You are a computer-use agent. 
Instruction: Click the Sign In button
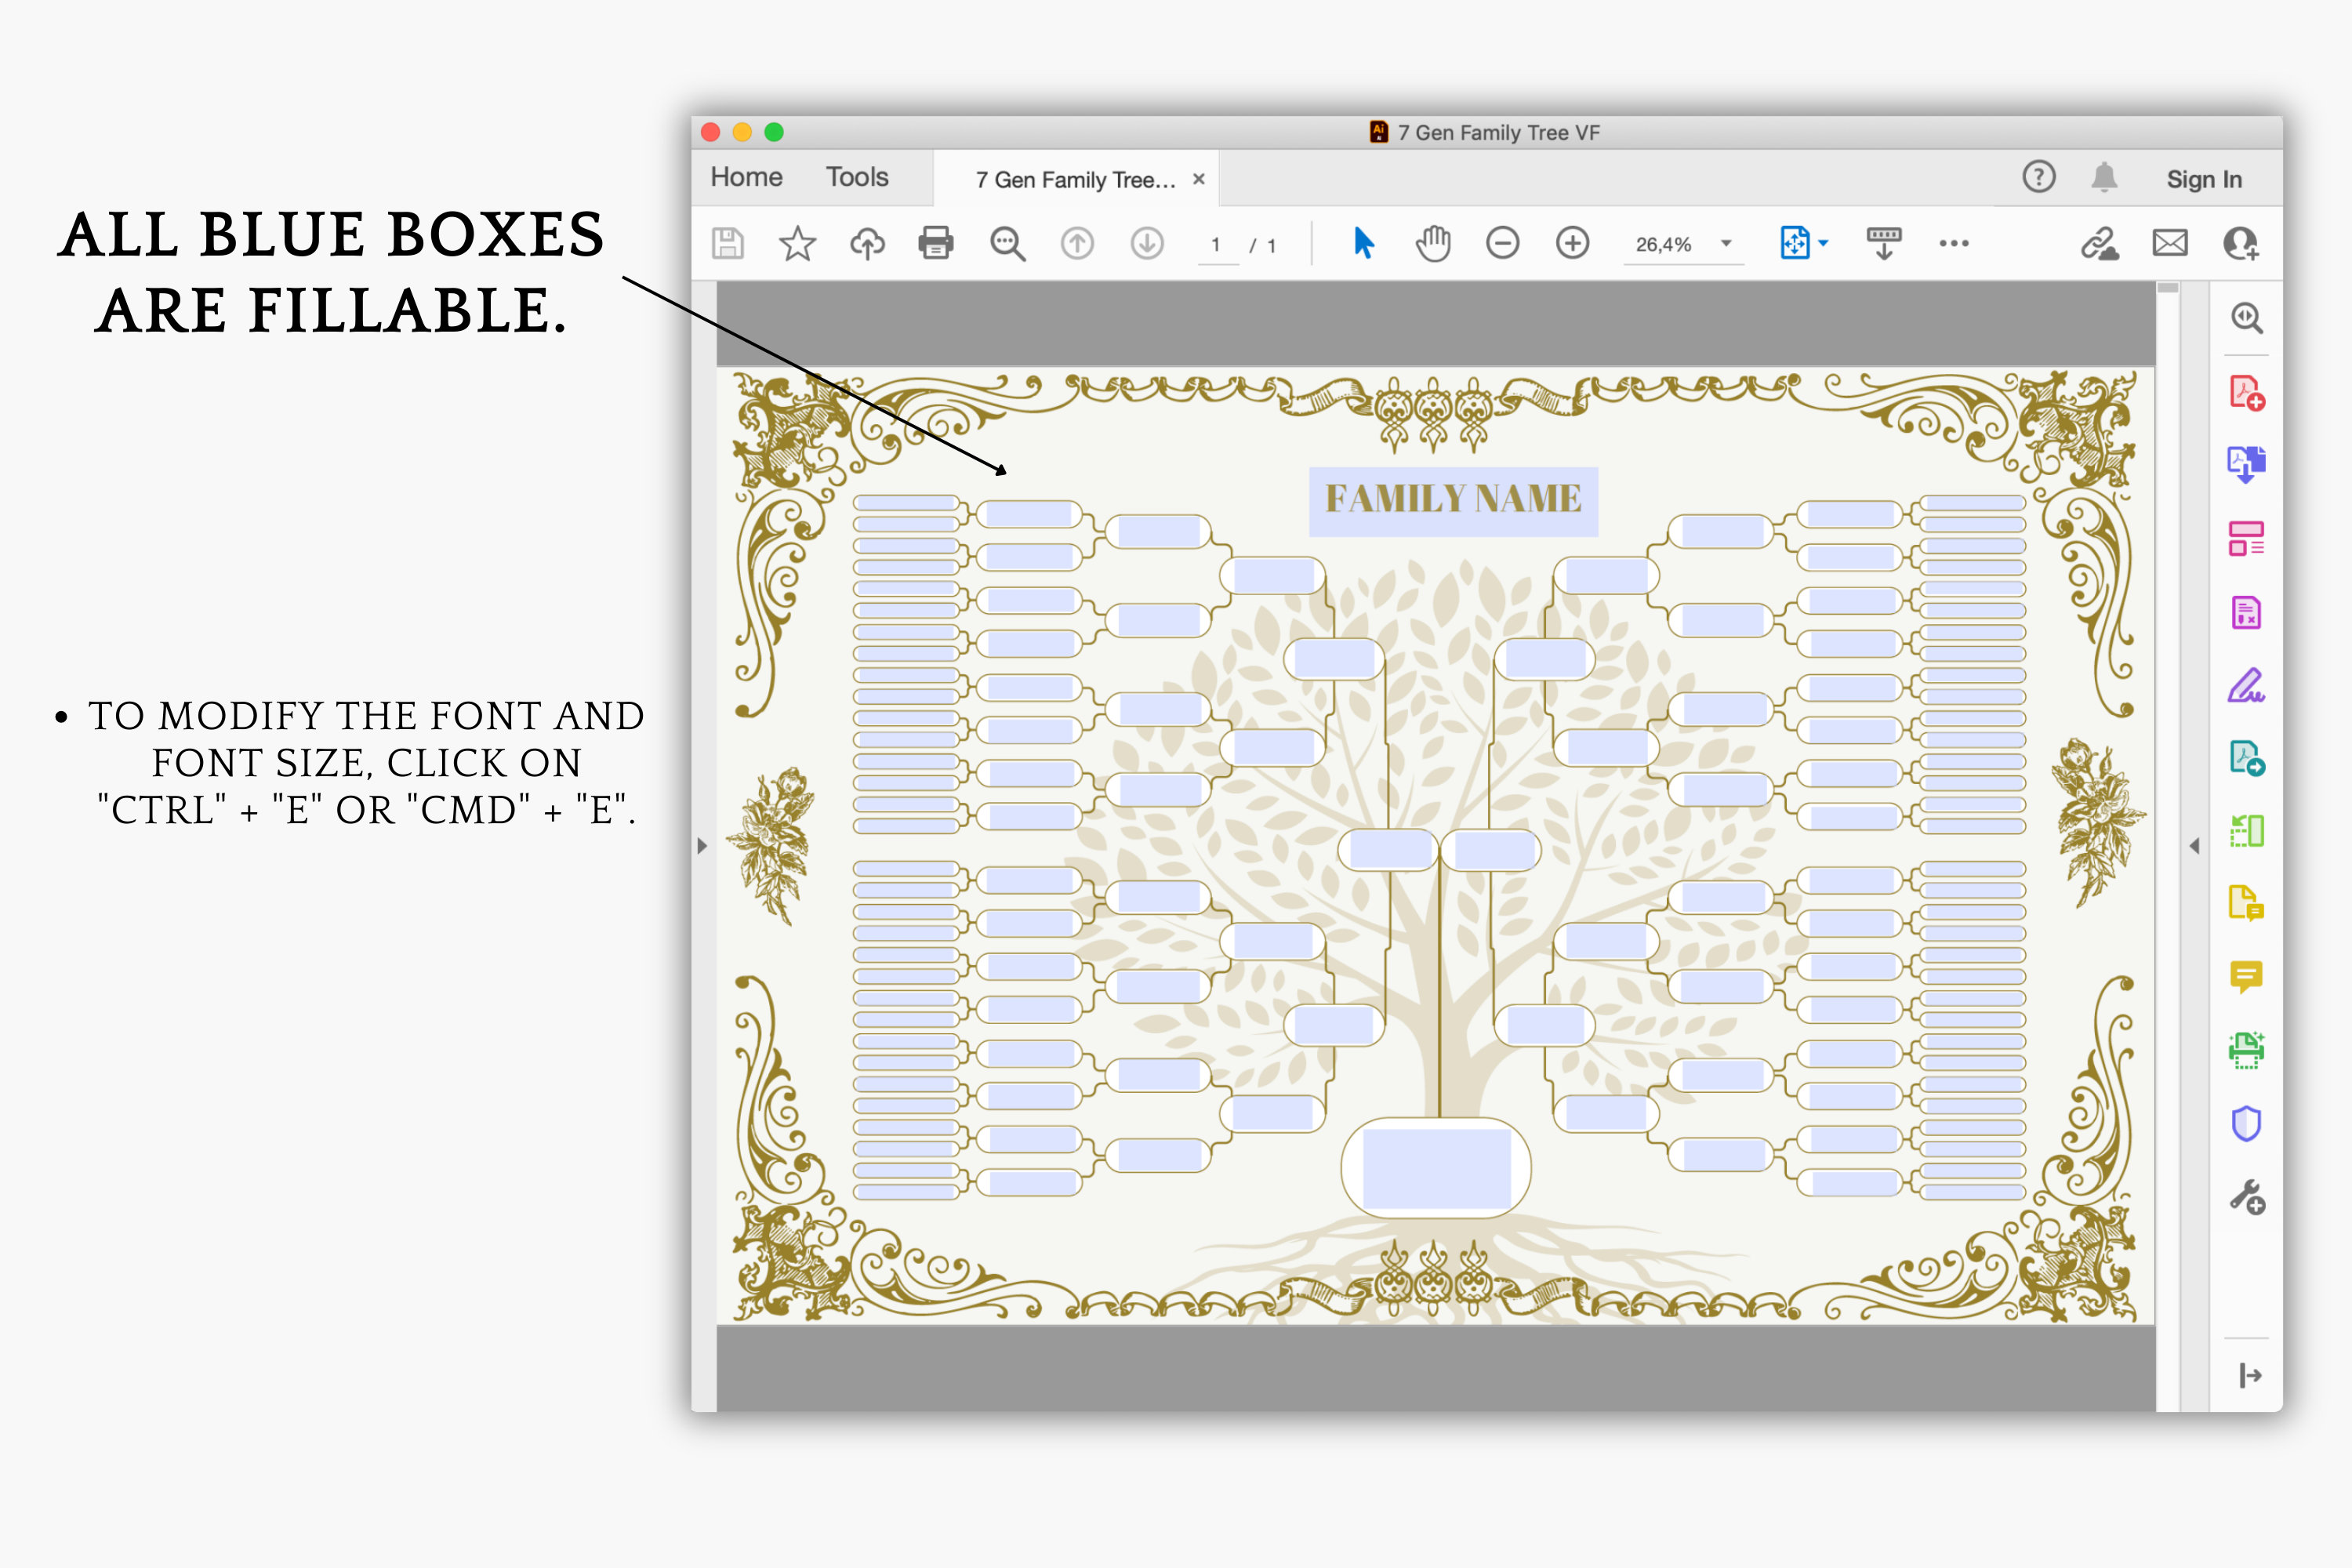point(2203,178)
